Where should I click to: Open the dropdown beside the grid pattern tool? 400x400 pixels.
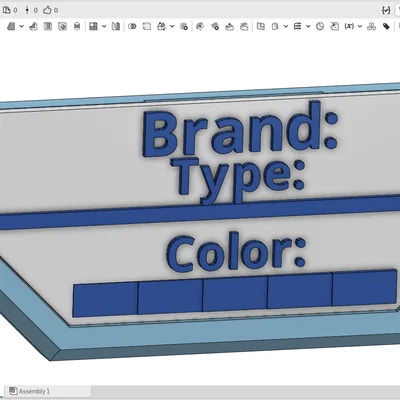click(104, 26)
